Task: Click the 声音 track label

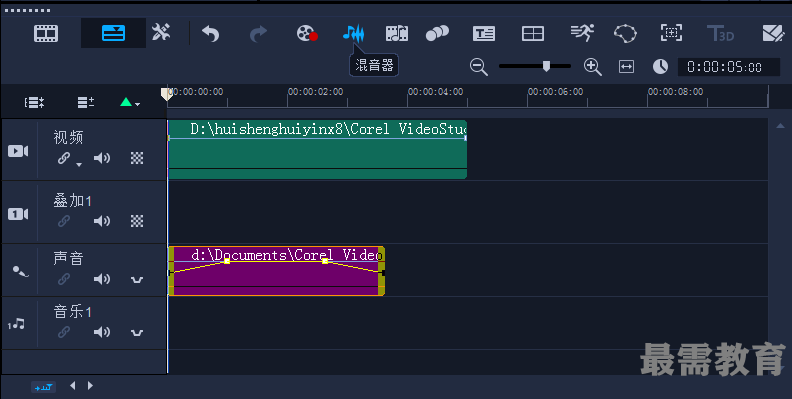Action: [x=68, y=258]
